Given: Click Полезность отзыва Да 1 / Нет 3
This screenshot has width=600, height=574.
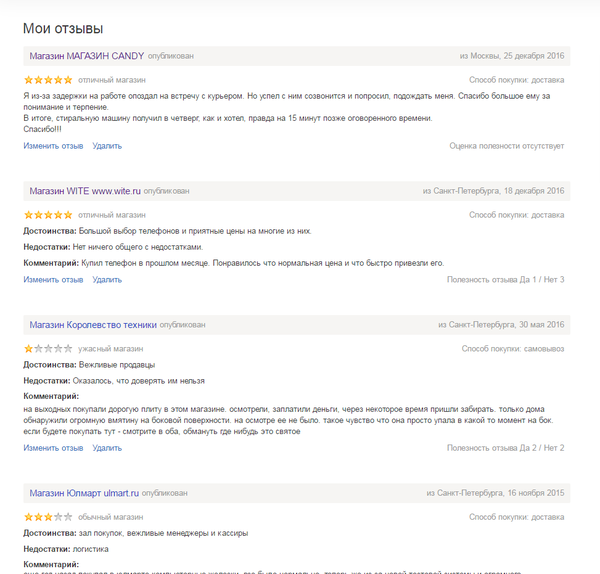Looking at the screenshot, I should pyautogui.click(x=505, y=279).
